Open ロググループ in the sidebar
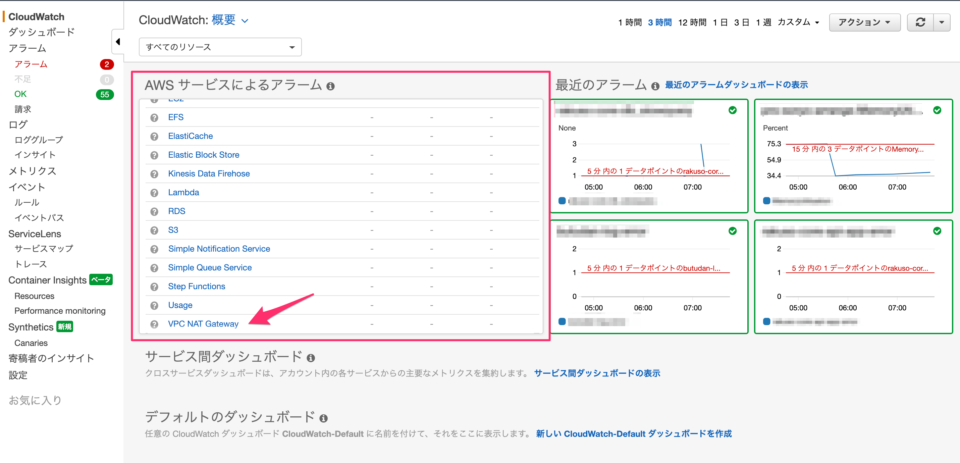This screenshot has width=960, height=463. click(x=38, y=140)
